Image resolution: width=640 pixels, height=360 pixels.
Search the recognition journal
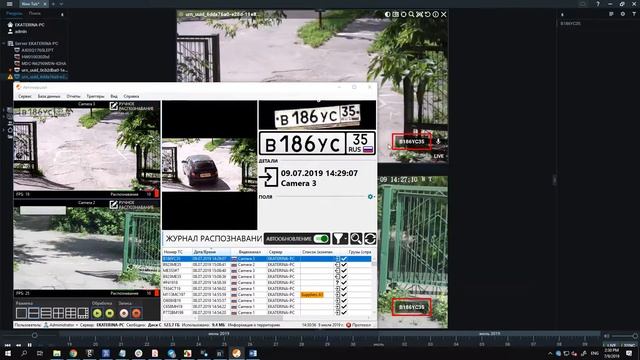pos(356,238)
